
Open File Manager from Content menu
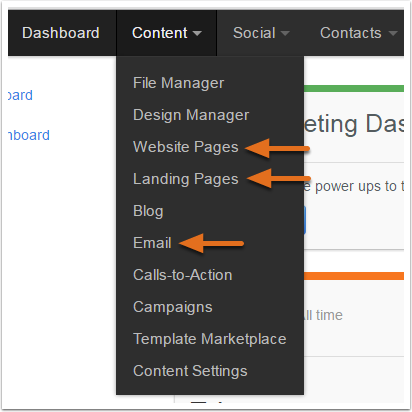(178, 83)
